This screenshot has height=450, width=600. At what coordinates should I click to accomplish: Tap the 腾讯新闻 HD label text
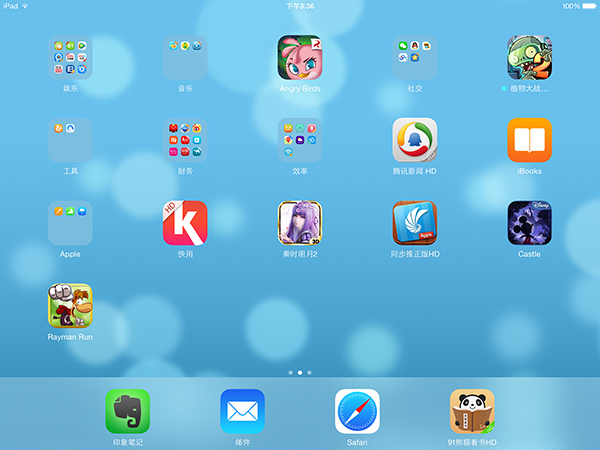click(x=415, y=171)
